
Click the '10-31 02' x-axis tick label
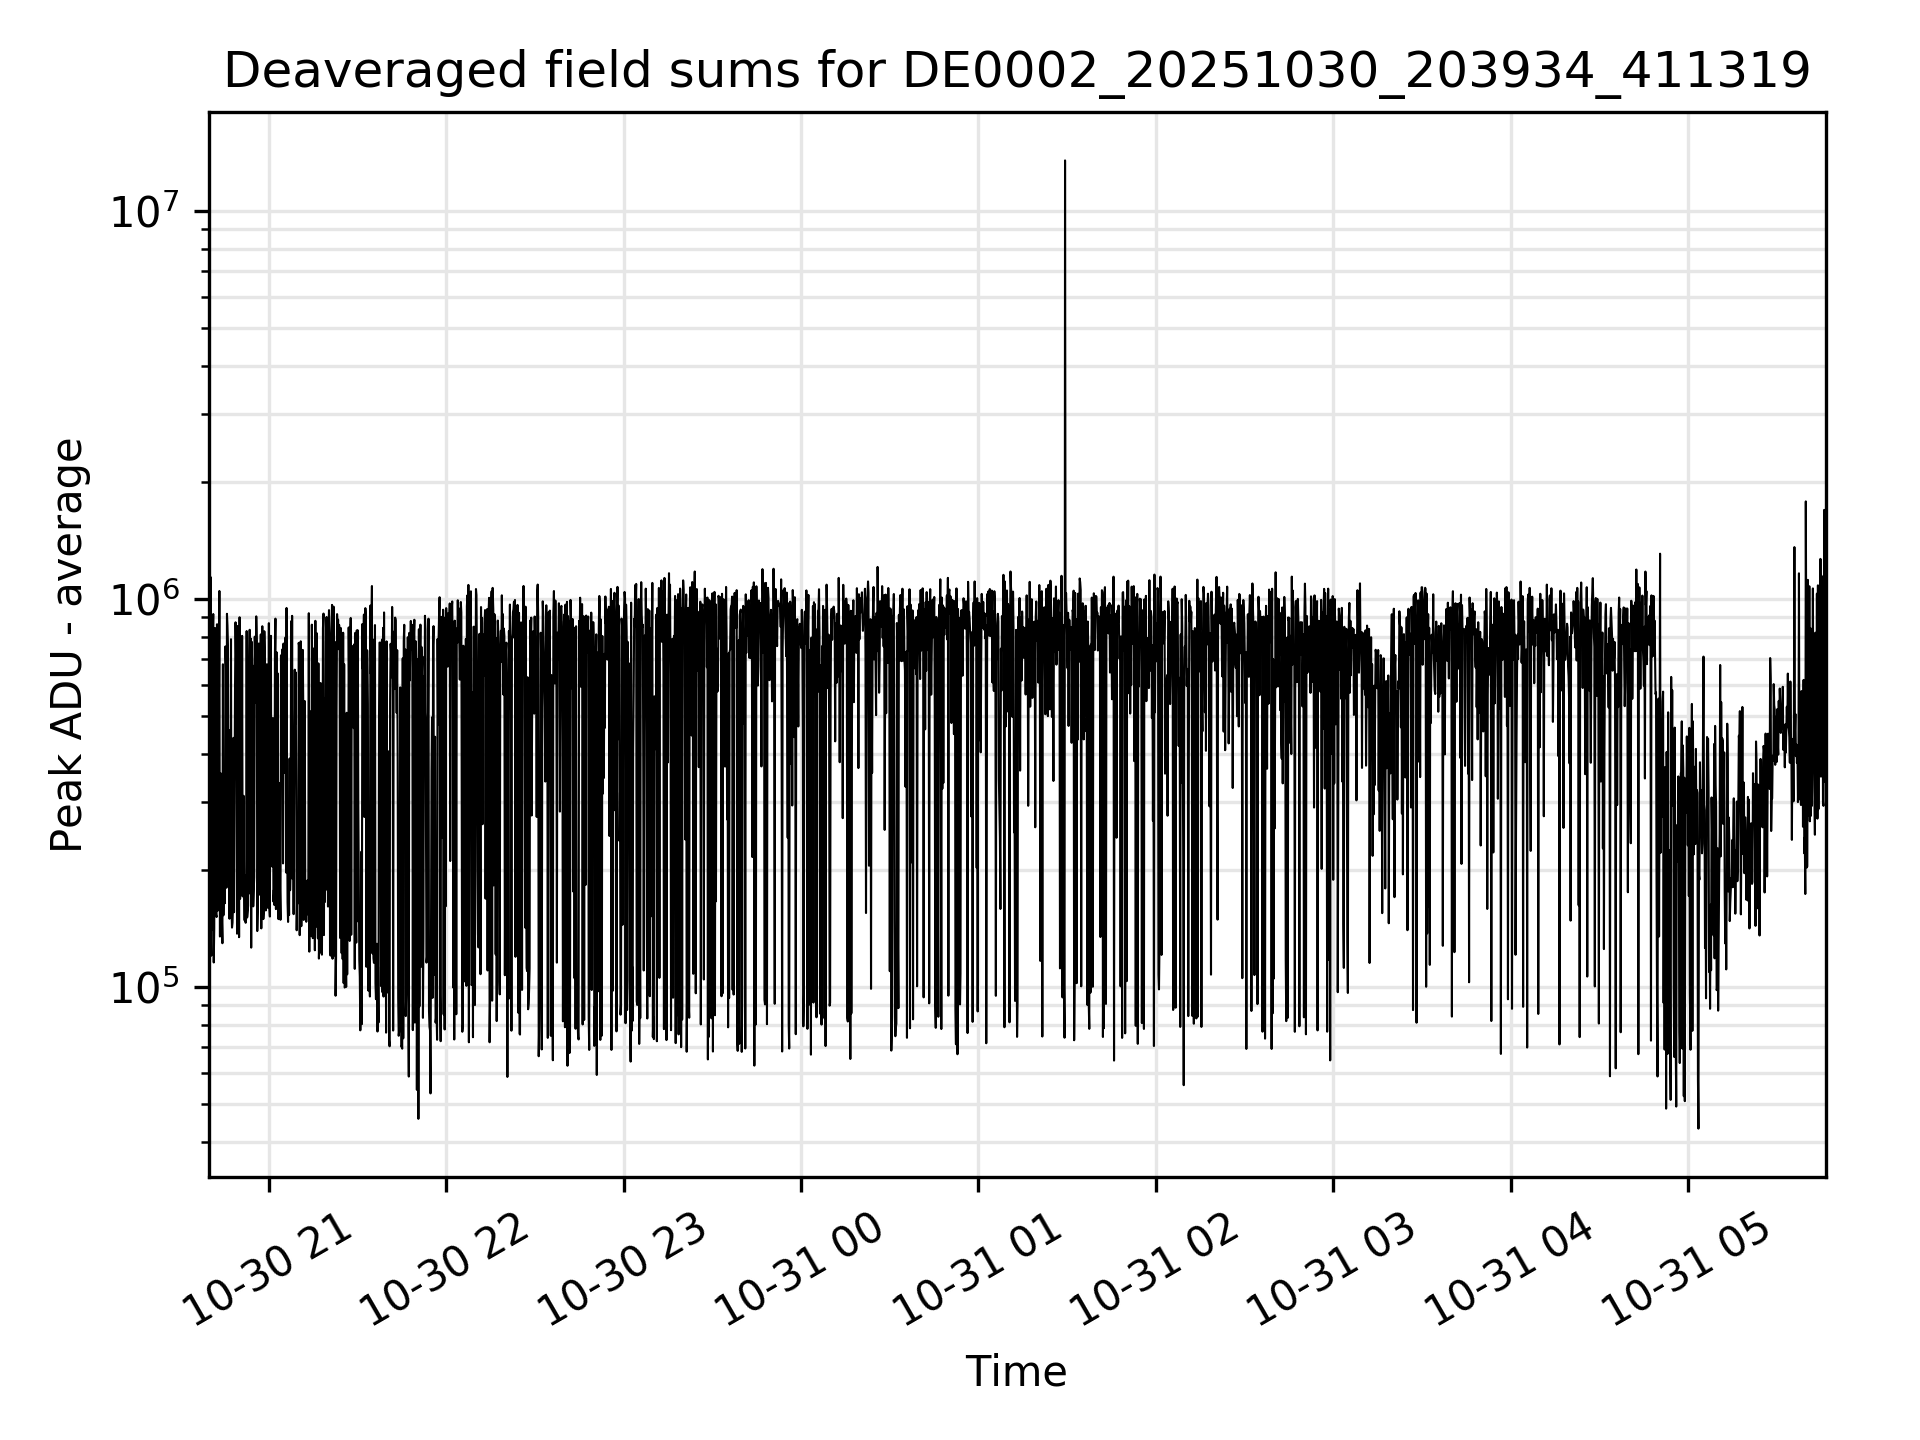click(x=1155, y=1270)
